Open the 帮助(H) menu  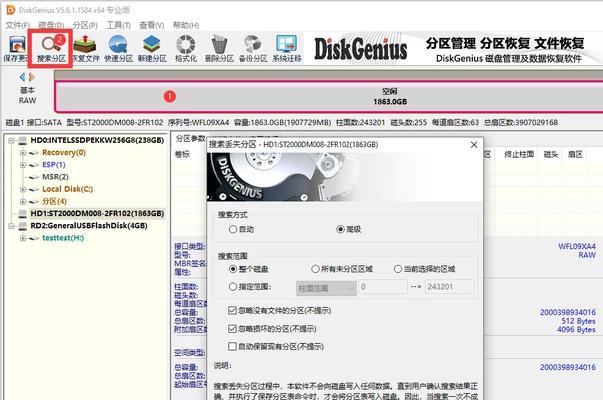coord(186,25)
